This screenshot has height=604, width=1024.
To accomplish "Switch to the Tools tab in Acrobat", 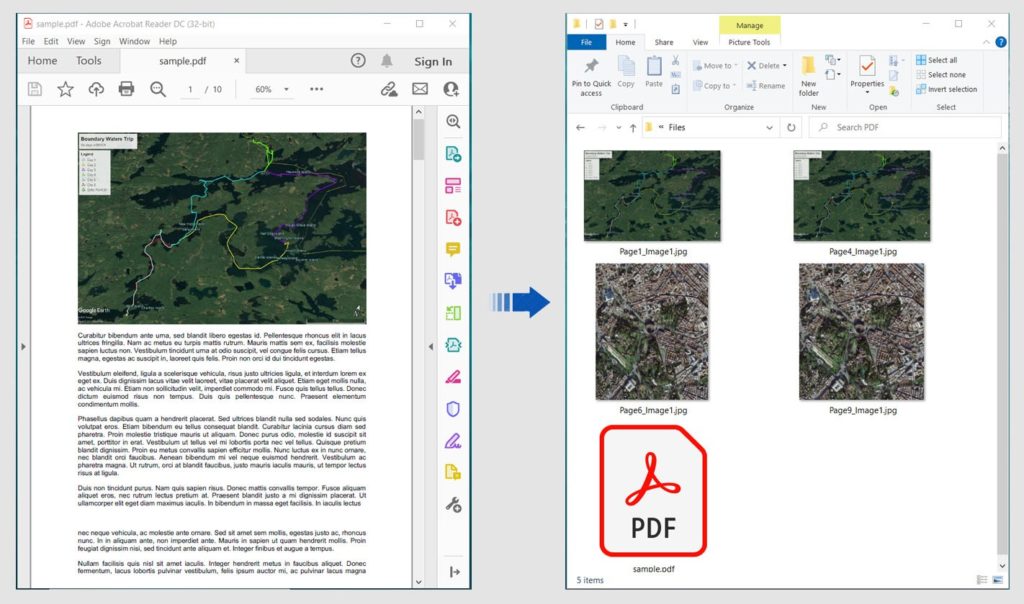I will point(90,60).
